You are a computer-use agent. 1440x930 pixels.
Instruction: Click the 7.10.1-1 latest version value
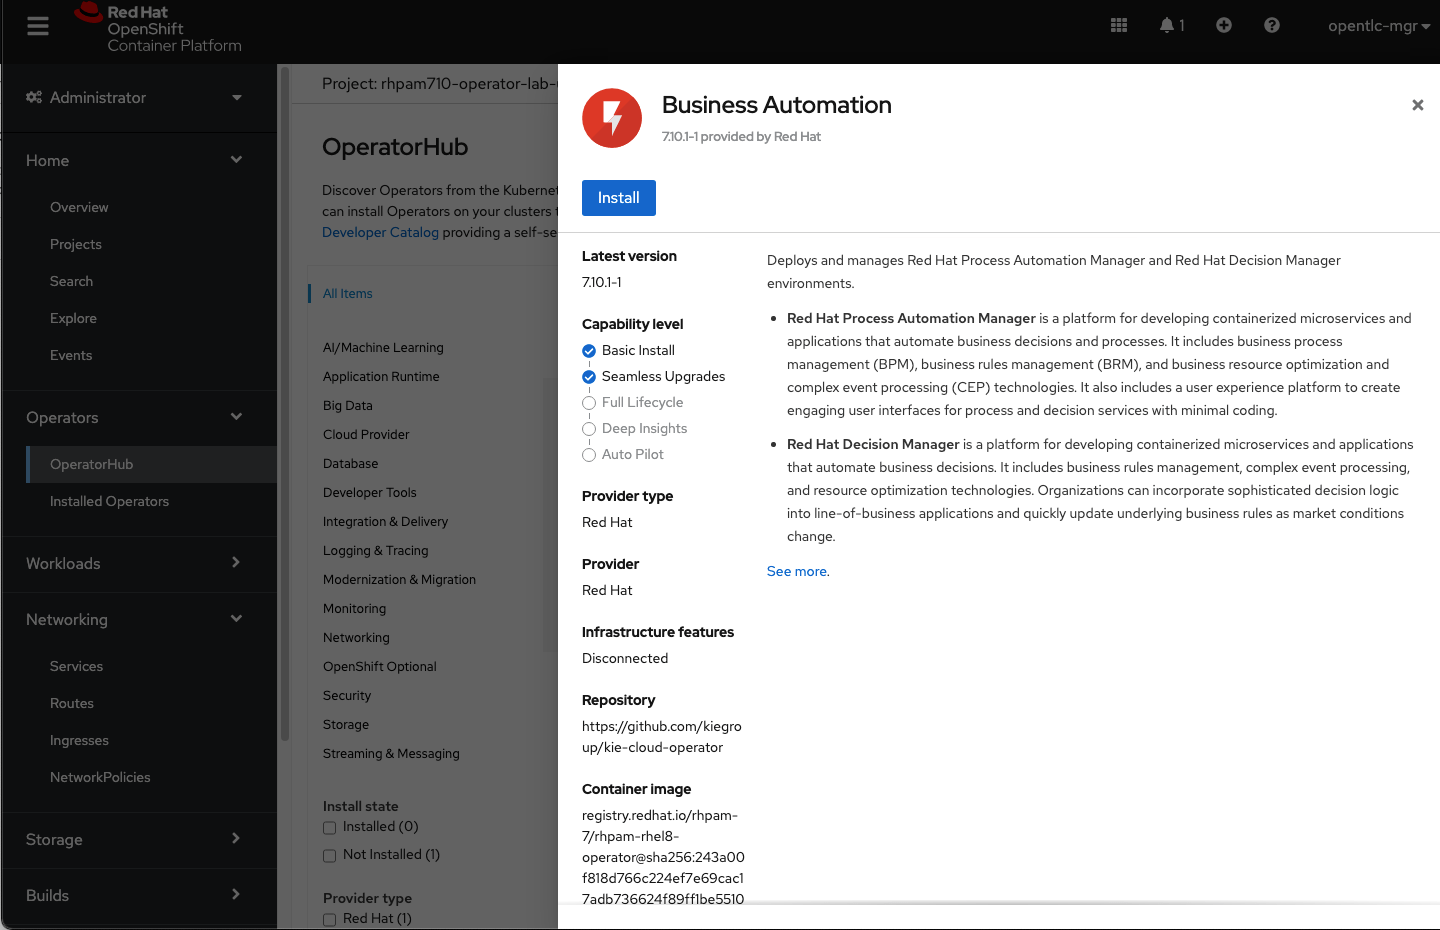(602, 282)
